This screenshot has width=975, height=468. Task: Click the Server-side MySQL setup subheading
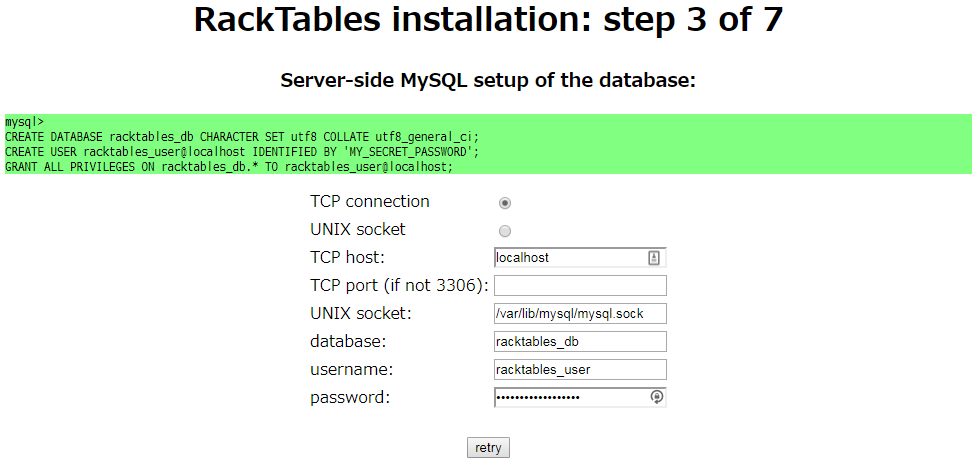488,80
